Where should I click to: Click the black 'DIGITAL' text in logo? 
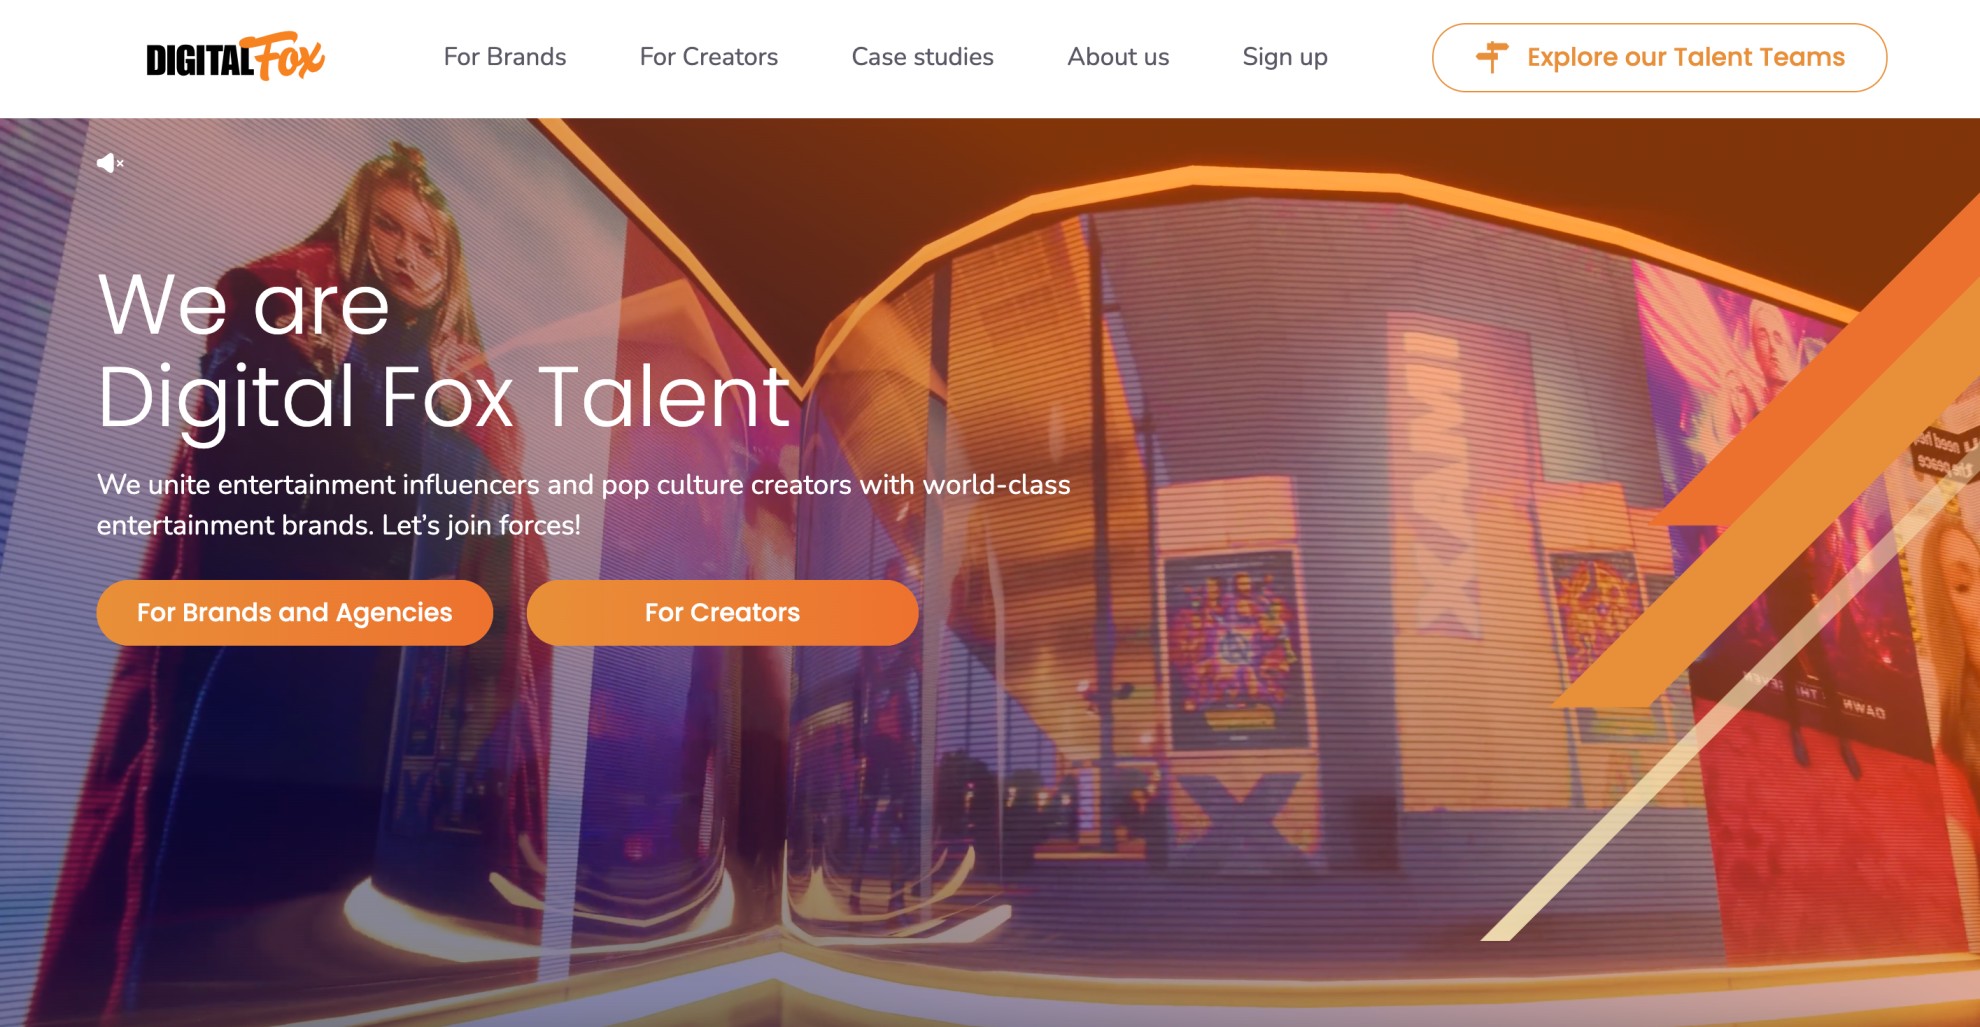pos(200,61)
